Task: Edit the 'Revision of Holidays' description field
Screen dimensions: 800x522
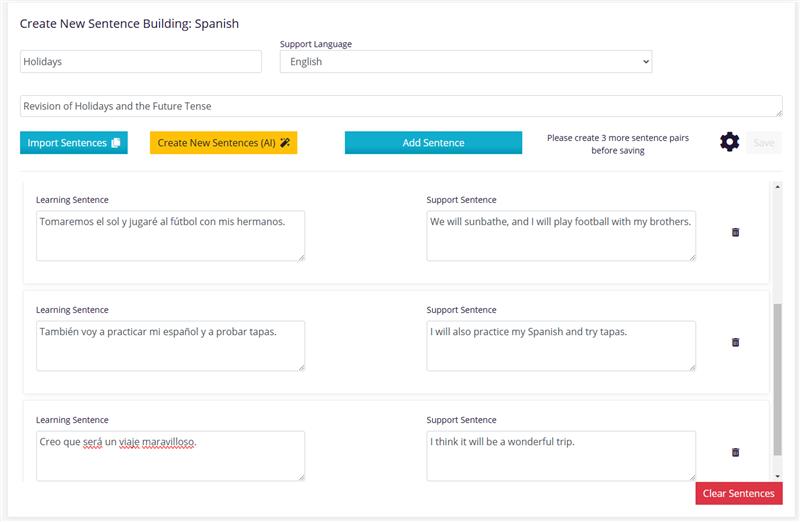Action: click(x=401, y=106)
